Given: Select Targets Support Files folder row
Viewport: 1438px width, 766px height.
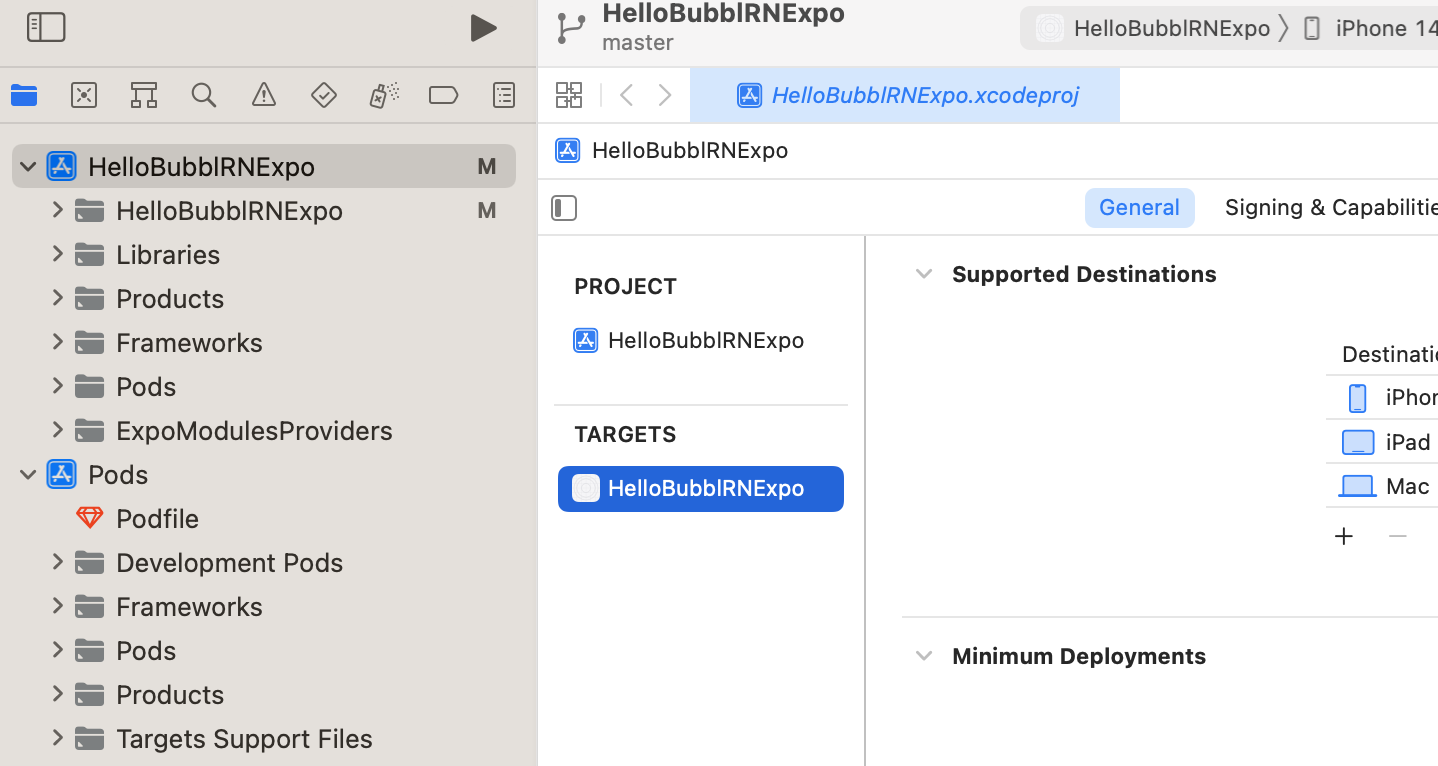Looking at the screenshot, I should 264,738.
